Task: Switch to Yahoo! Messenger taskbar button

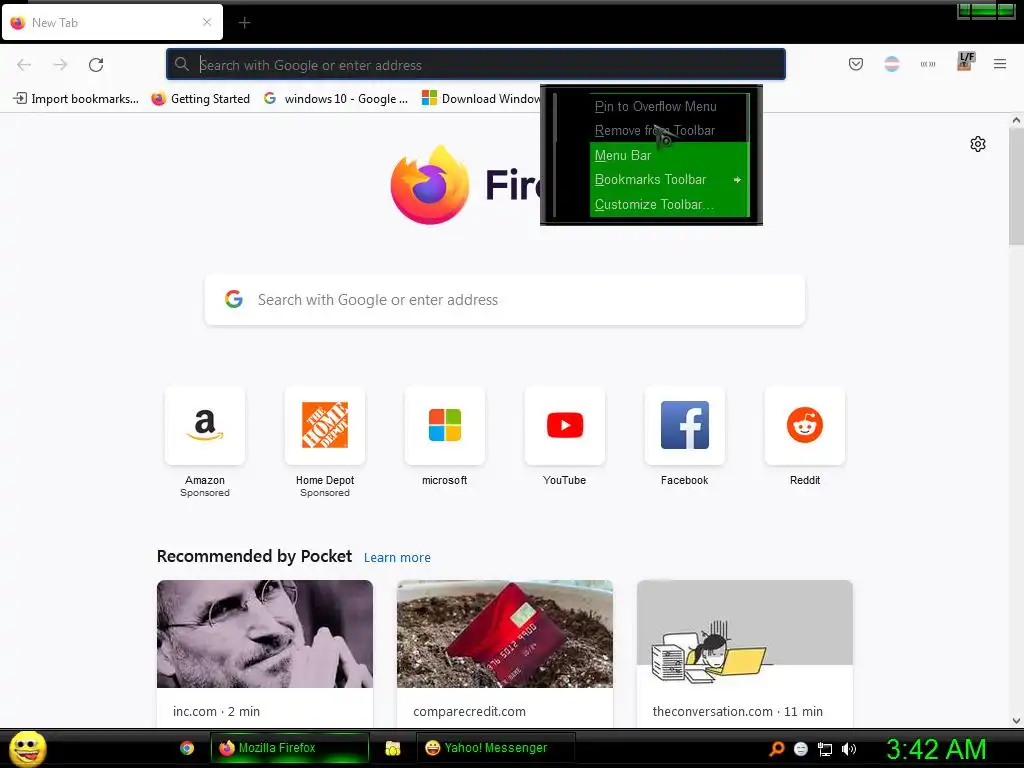Action: [496, 748]
